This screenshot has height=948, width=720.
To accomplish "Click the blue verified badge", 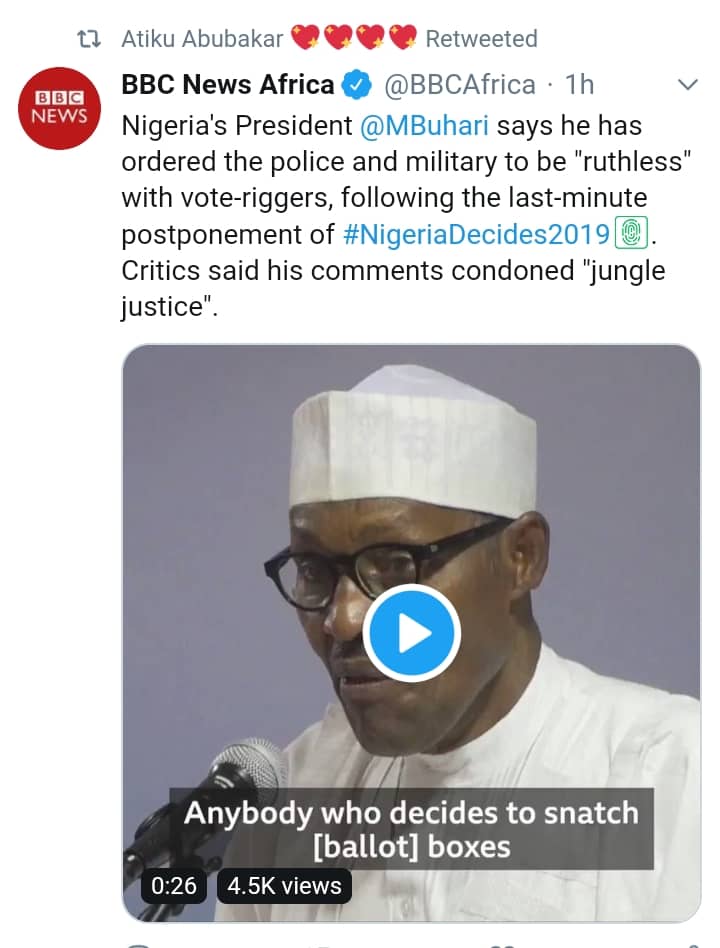I will tap(356, 86).
